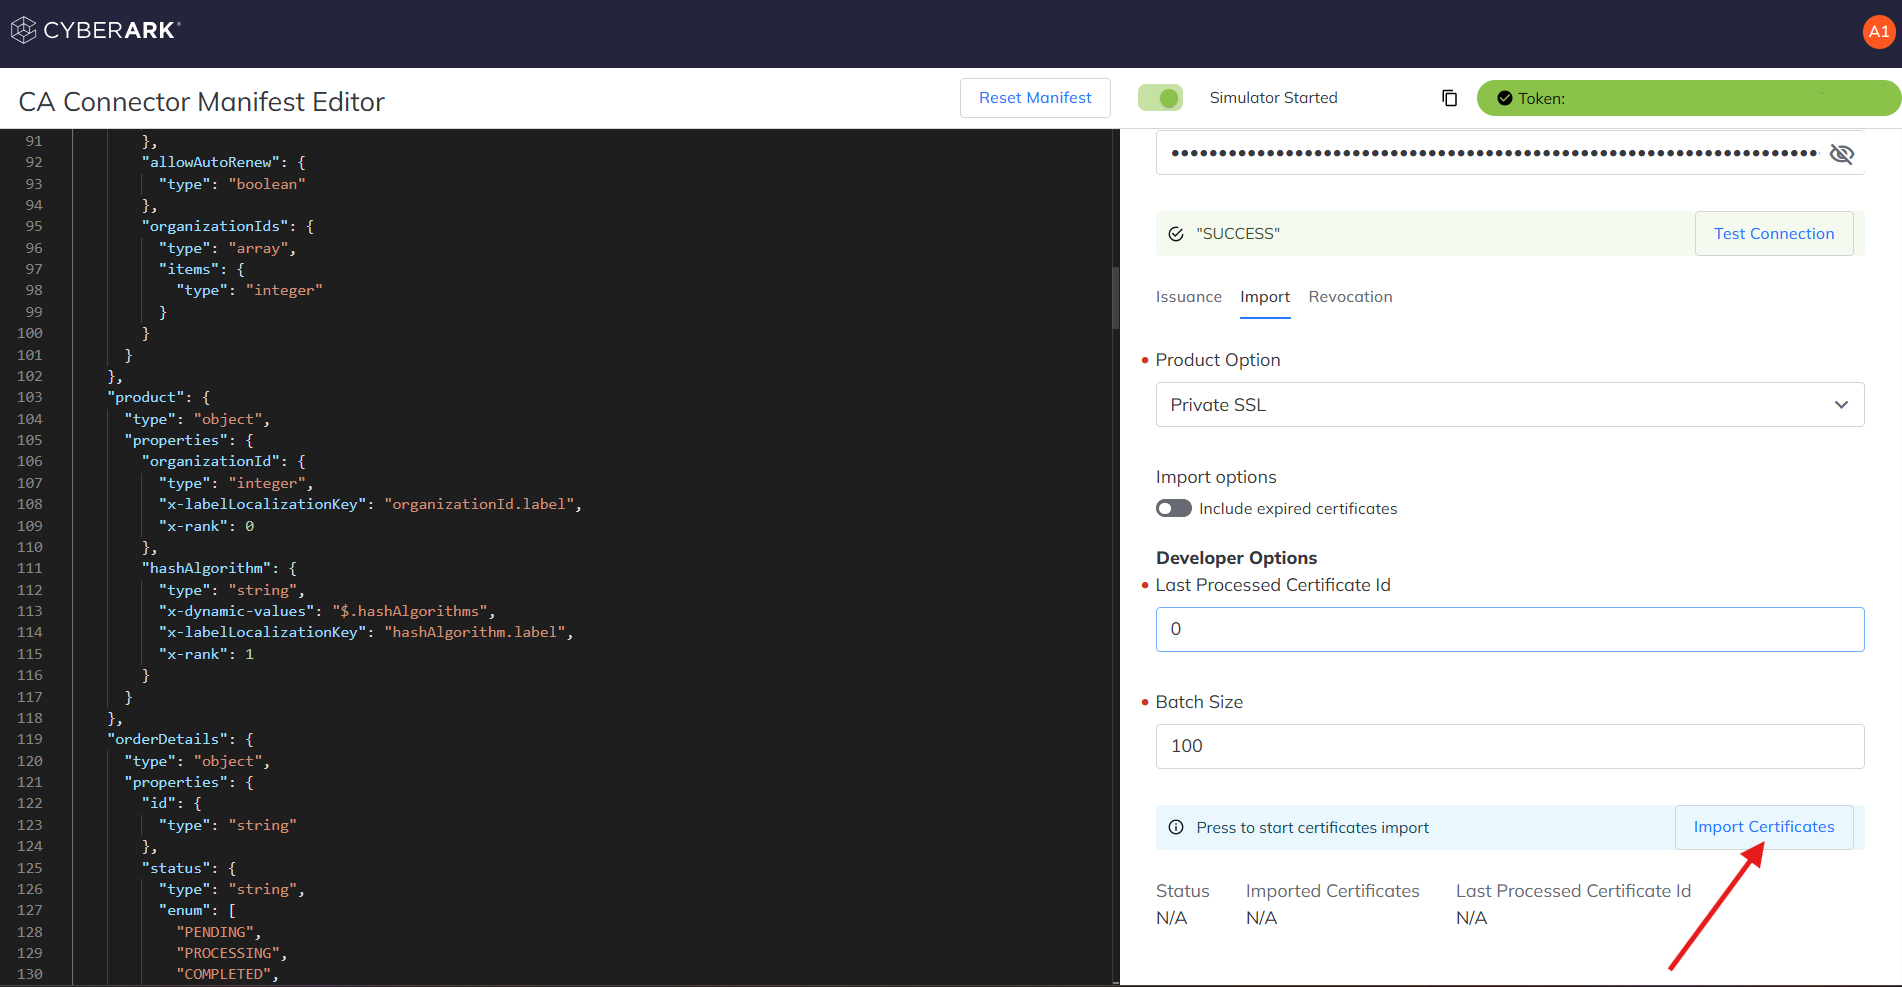Open the Revocation tab
The width and height of the screenshot is (1902, 987).
click(x=1350, y=297)
